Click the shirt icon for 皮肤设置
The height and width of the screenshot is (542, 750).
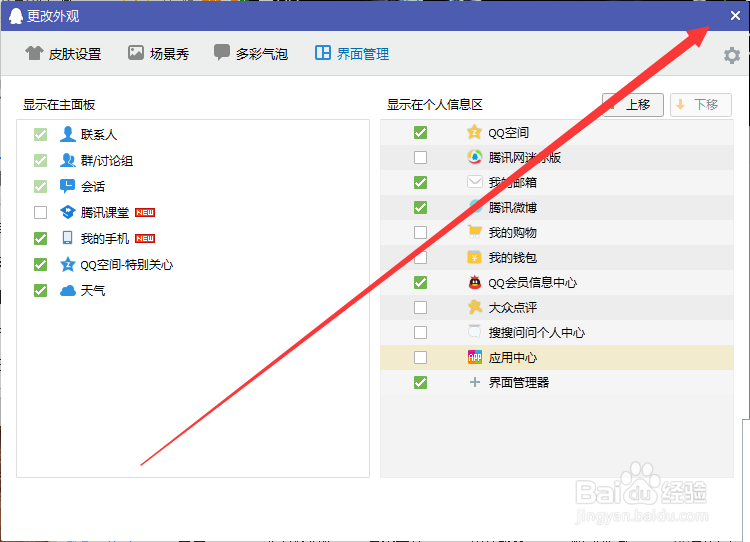(x=34, y=53)
